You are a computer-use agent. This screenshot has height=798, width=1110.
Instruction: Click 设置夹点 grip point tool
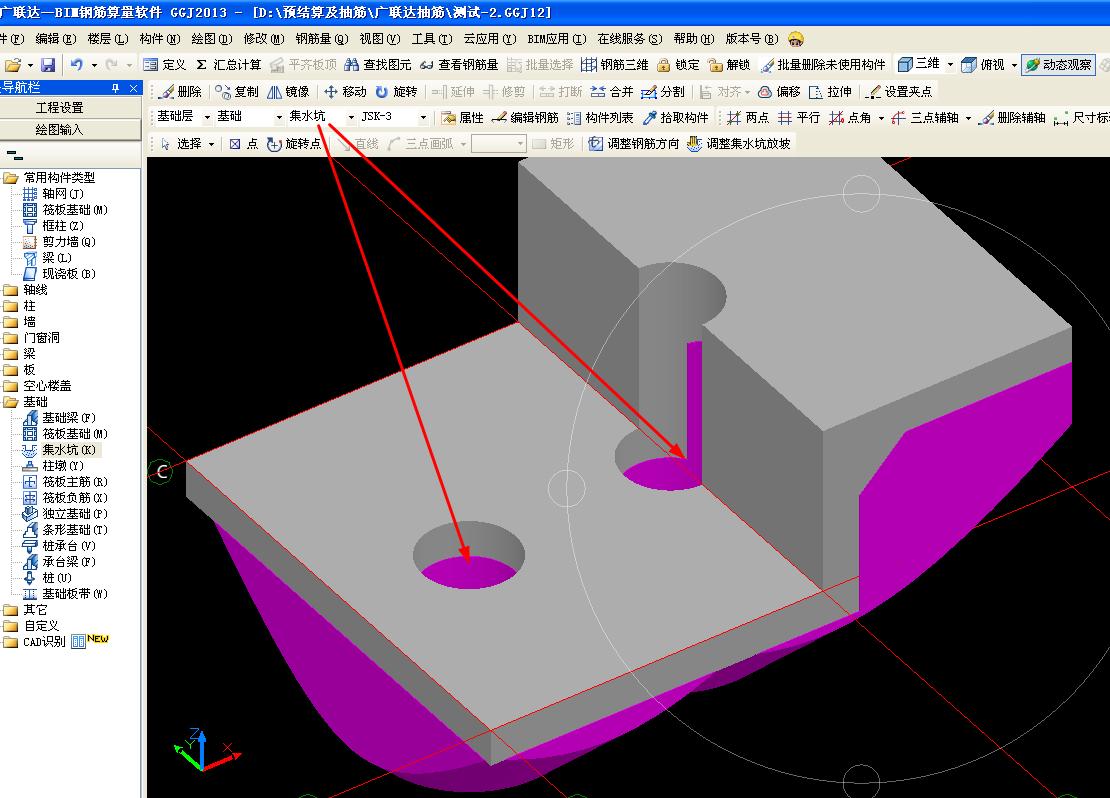[x=899, y=92]
